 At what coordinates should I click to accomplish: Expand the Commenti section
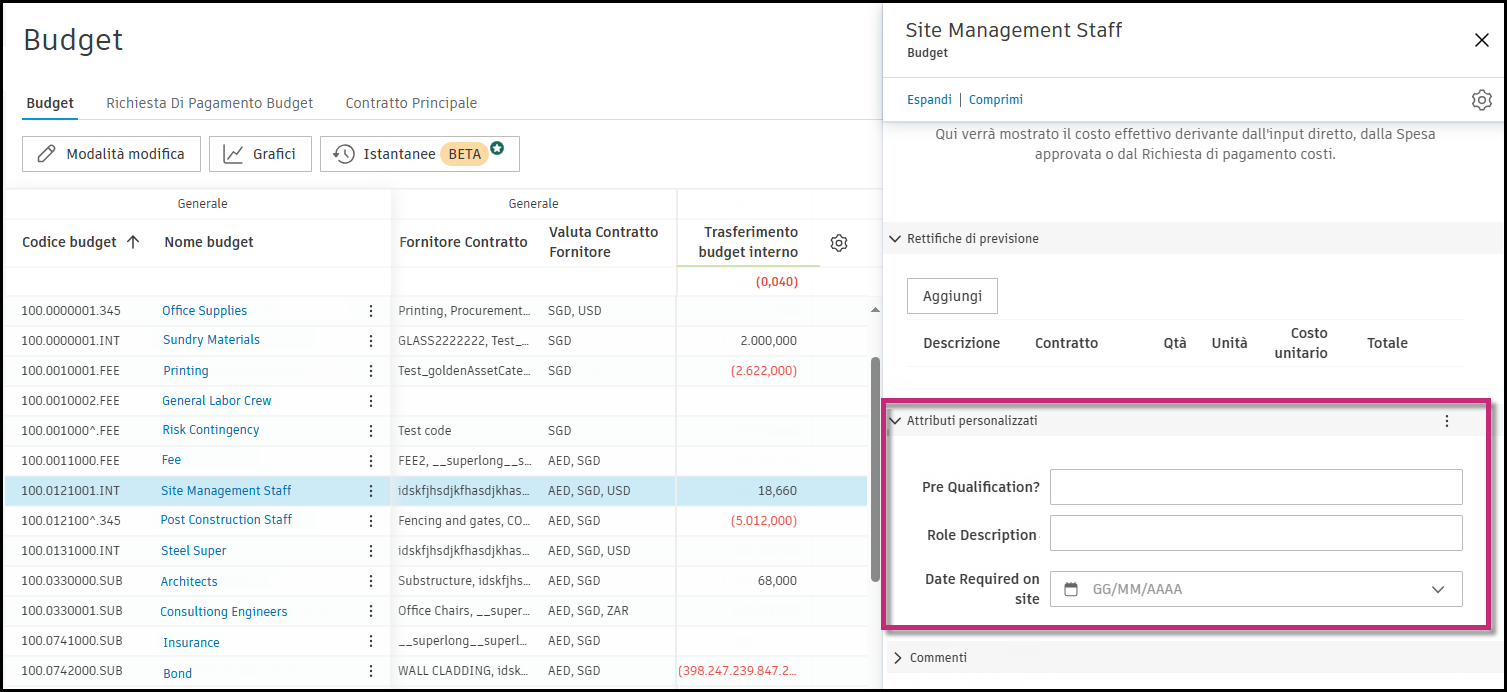pyautogui.click(x=897, y=657)
